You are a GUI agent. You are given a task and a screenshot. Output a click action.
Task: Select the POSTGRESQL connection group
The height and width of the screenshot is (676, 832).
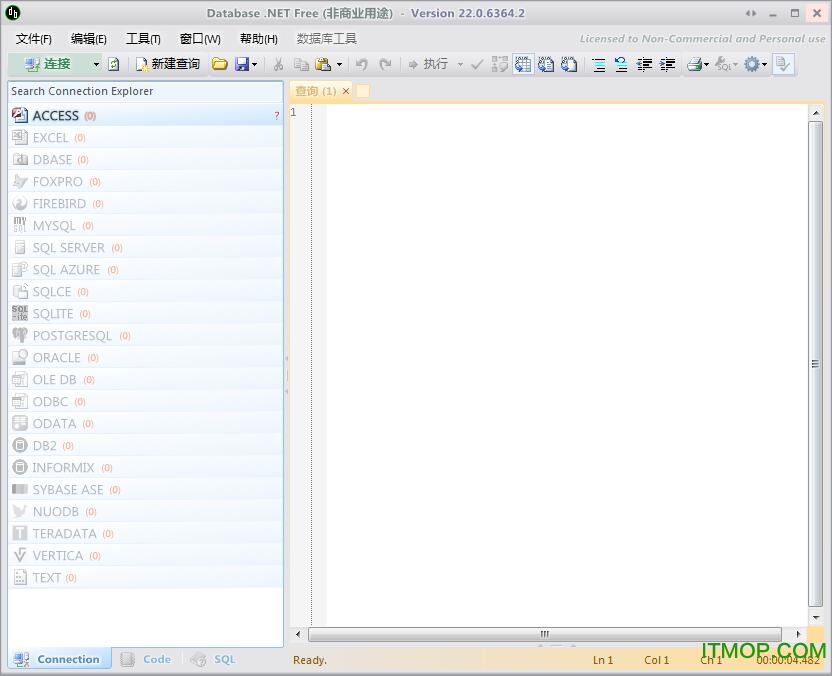tap(145, 336)
